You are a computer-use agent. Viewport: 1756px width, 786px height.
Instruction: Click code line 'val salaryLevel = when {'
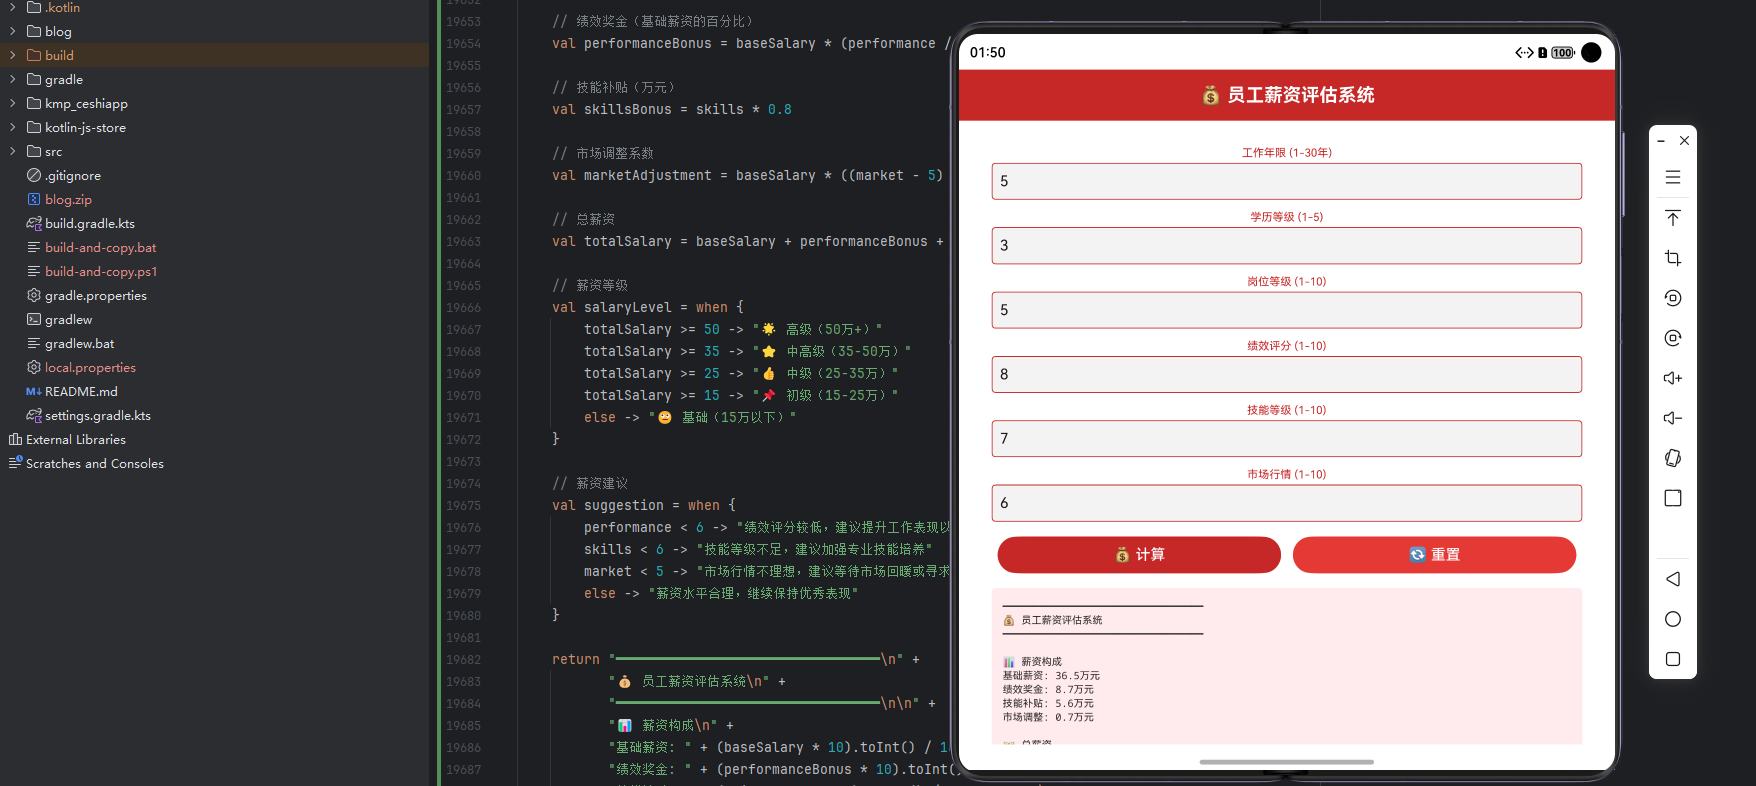point(648,307)
